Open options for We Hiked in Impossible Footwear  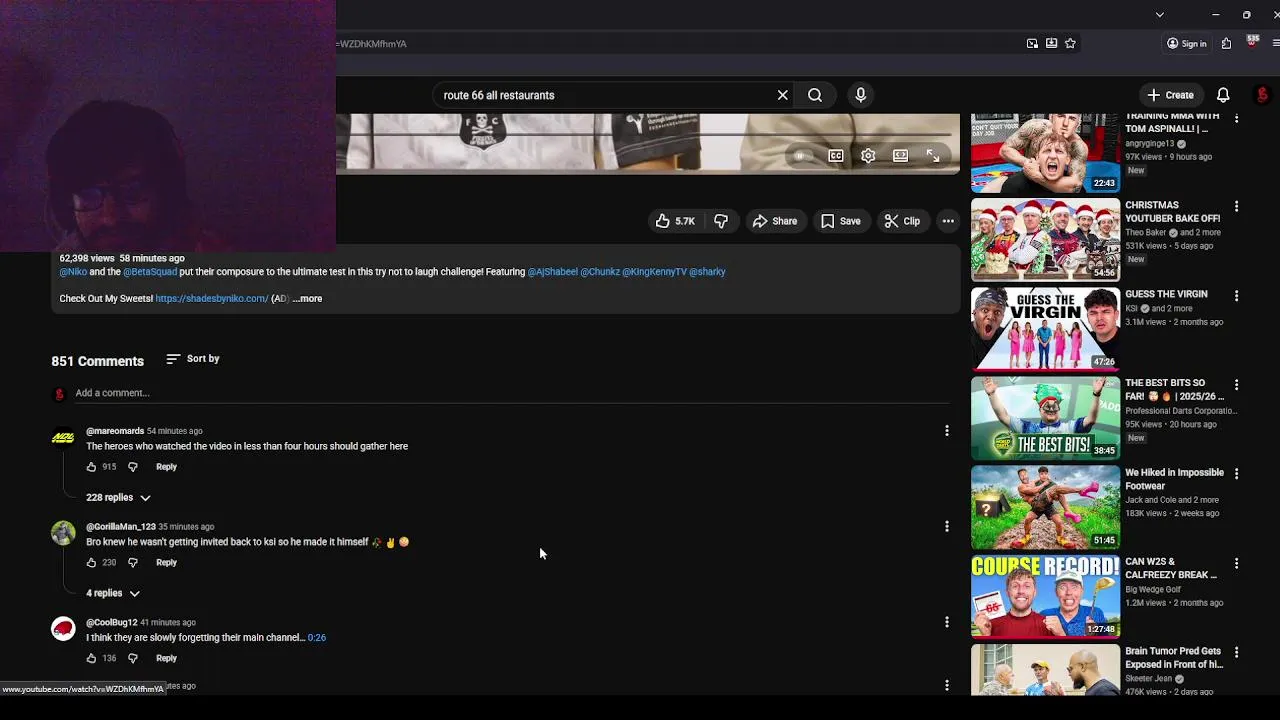pyautogui.click(x=1236, y=474)
